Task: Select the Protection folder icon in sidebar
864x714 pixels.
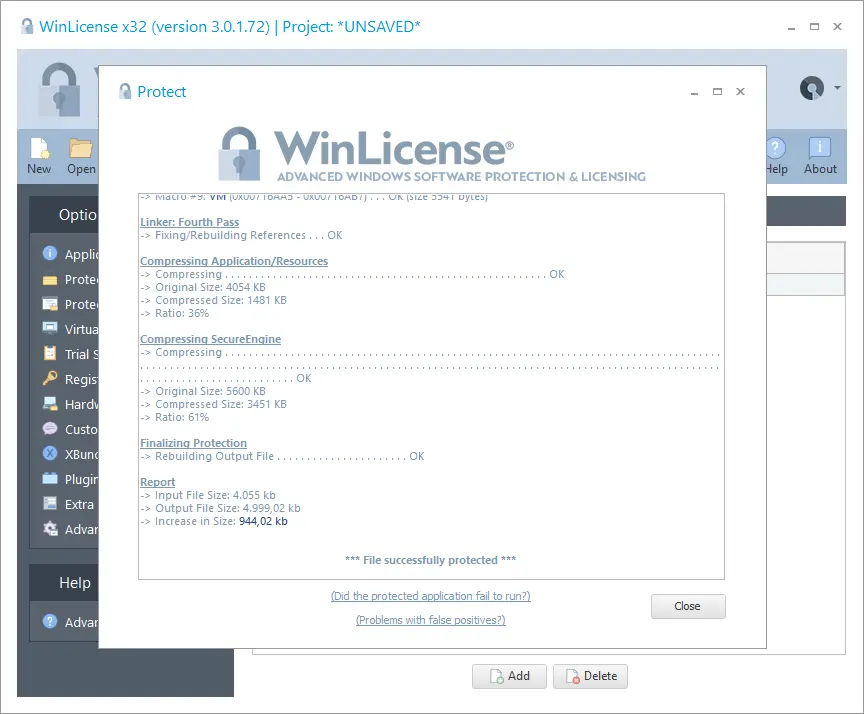Action: pos(50,280)
